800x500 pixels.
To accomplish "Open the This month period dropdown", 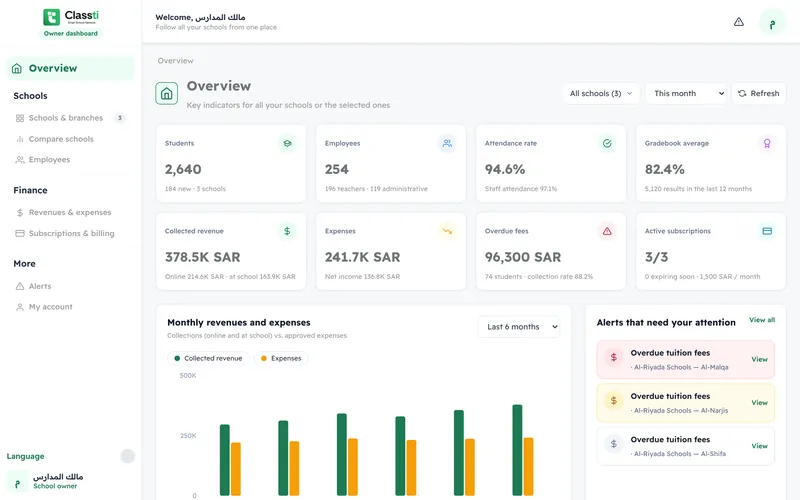I will 686,93.
